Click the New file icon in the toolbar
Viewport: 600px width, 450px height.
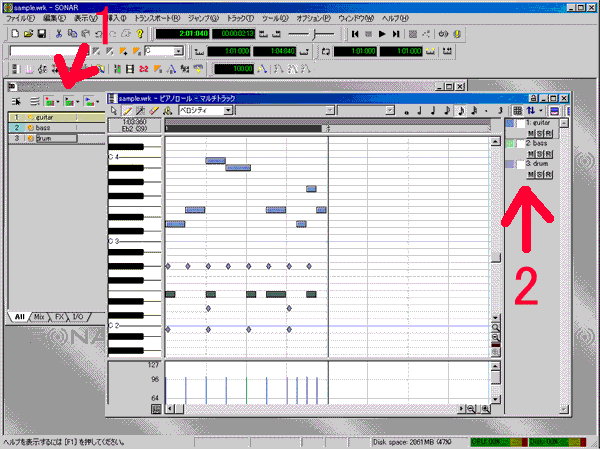pos(15,34)
